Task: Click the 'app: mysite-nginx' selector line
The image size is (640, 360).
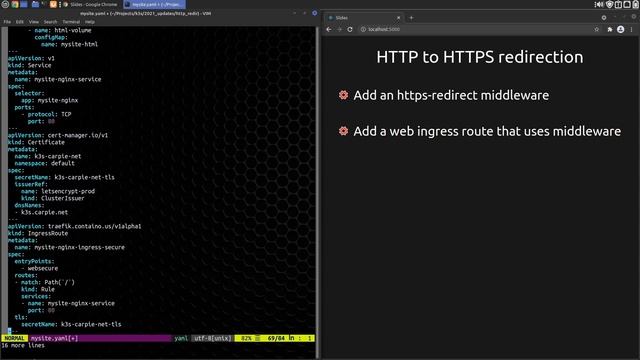Action: tap(49, 100)
